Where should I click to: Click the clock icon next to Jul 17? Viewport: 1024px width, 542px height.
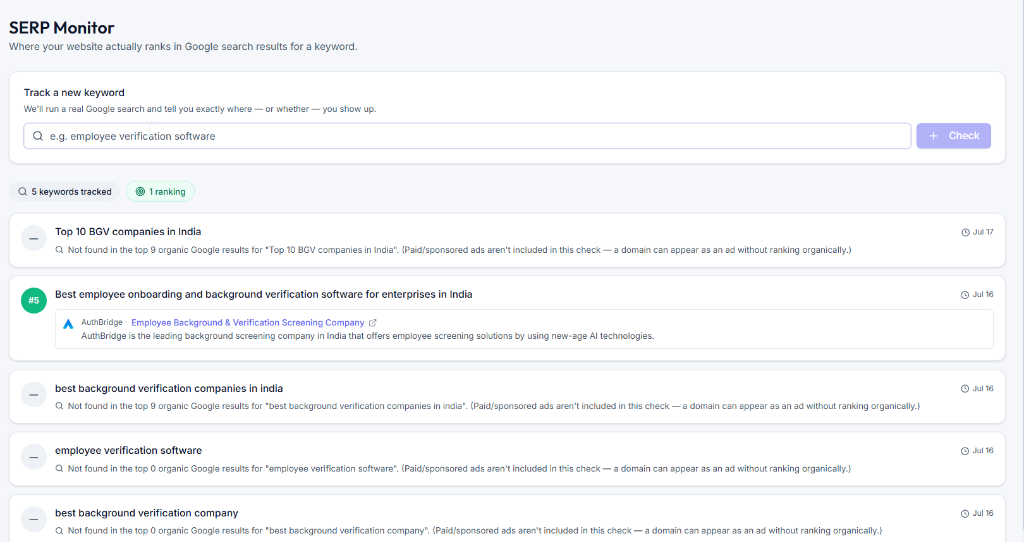tap(965, 232)
